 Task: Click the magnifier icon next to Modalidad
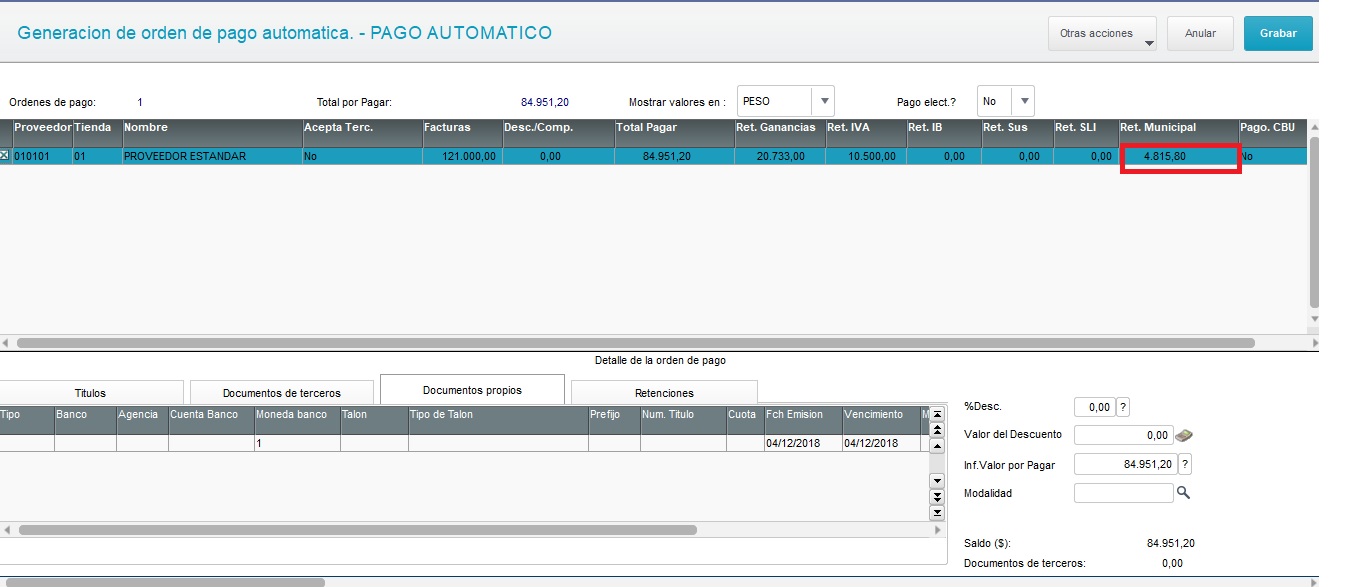point(1183,493)
